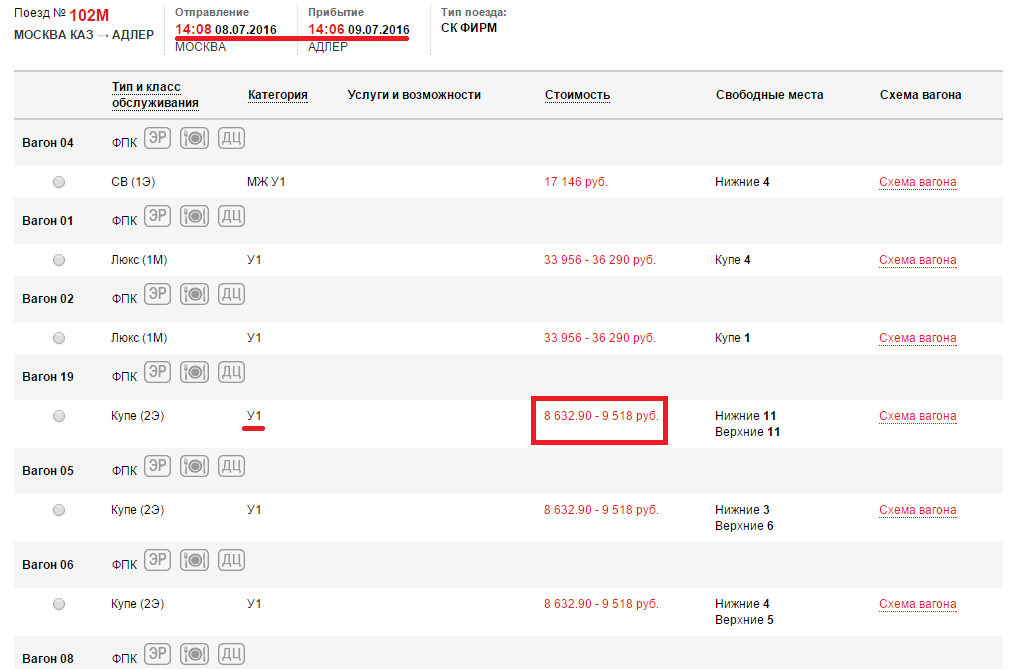The width and height of the screenshot is (1021, 669).
Task: Click the ЭР icon for Вагон 19
Action: [x=158, y=373]
